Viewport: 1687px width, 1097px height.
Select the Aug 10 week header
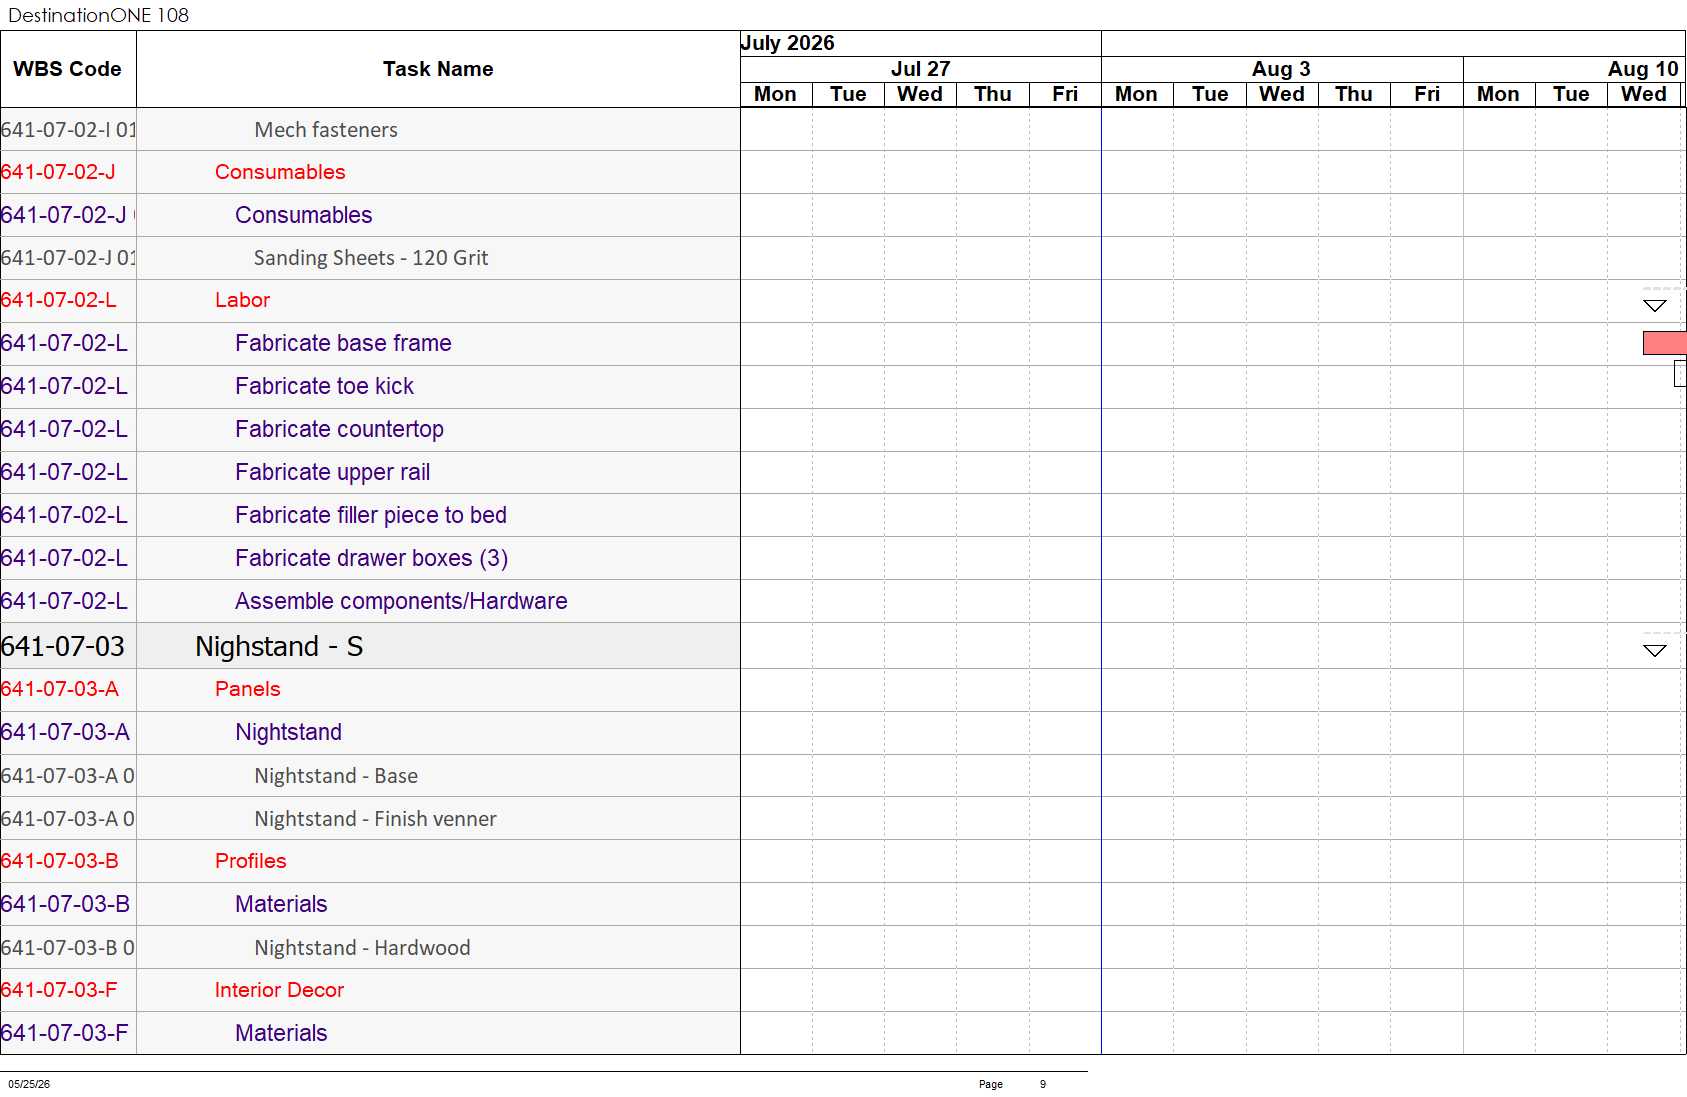click(x=1575, y=69)
